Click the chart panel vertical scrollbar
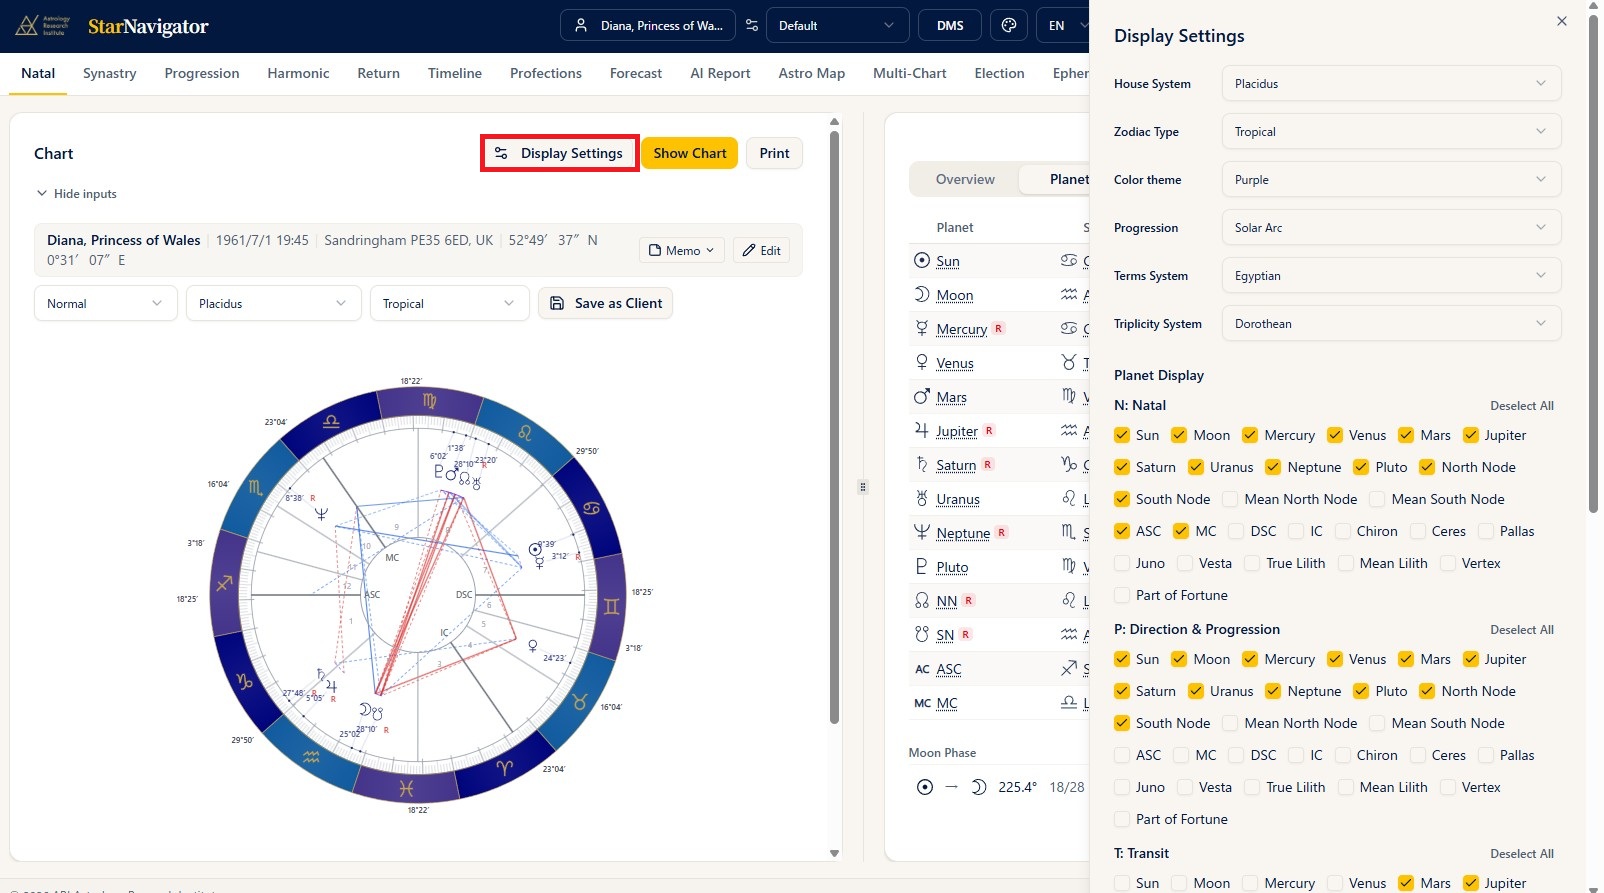 pos(834,425)
